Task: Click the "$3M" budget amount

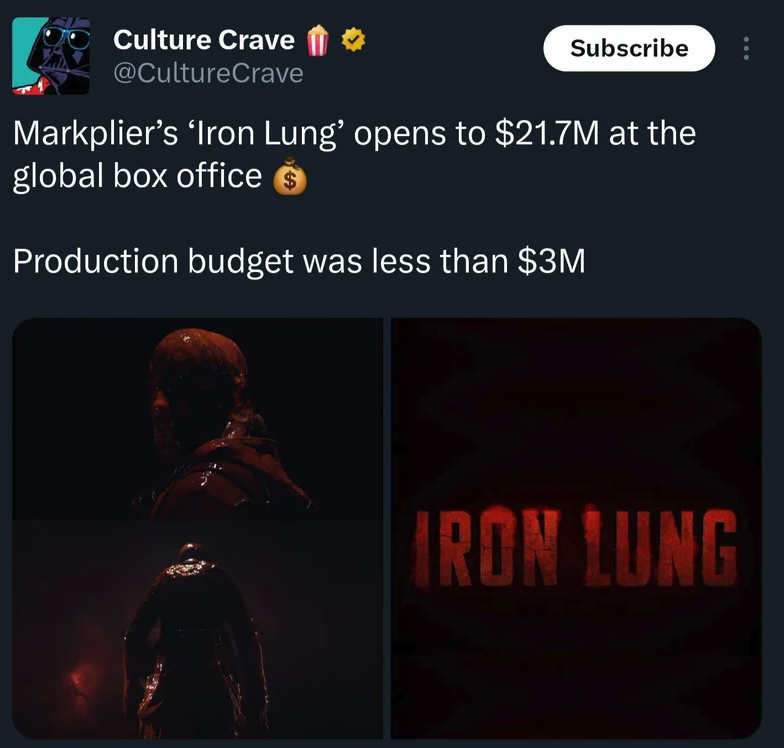Action: click(552, 262)
